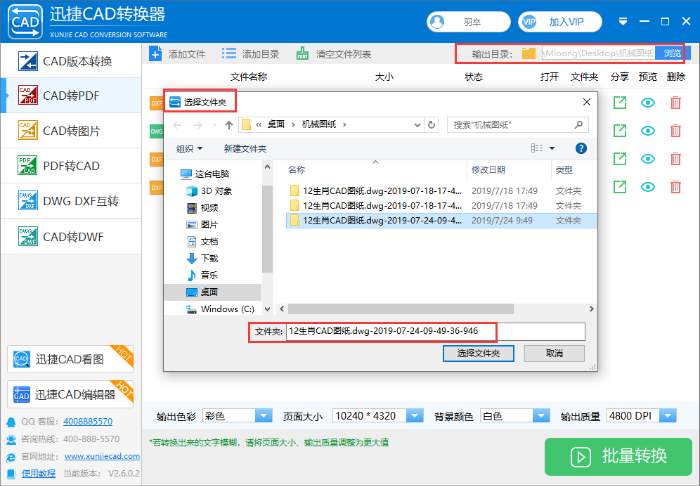The image size is (700, 486).
Task: Click the 浏览 browse button
Action: (x=672, y=54)
